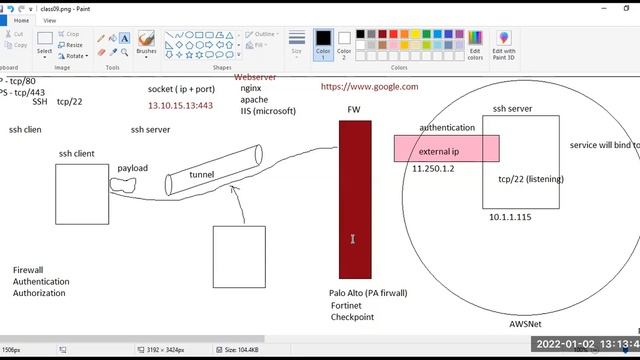Screen dimensions: 640x360
Task: Choose the Diamond shape
Action: coord(179,45)
